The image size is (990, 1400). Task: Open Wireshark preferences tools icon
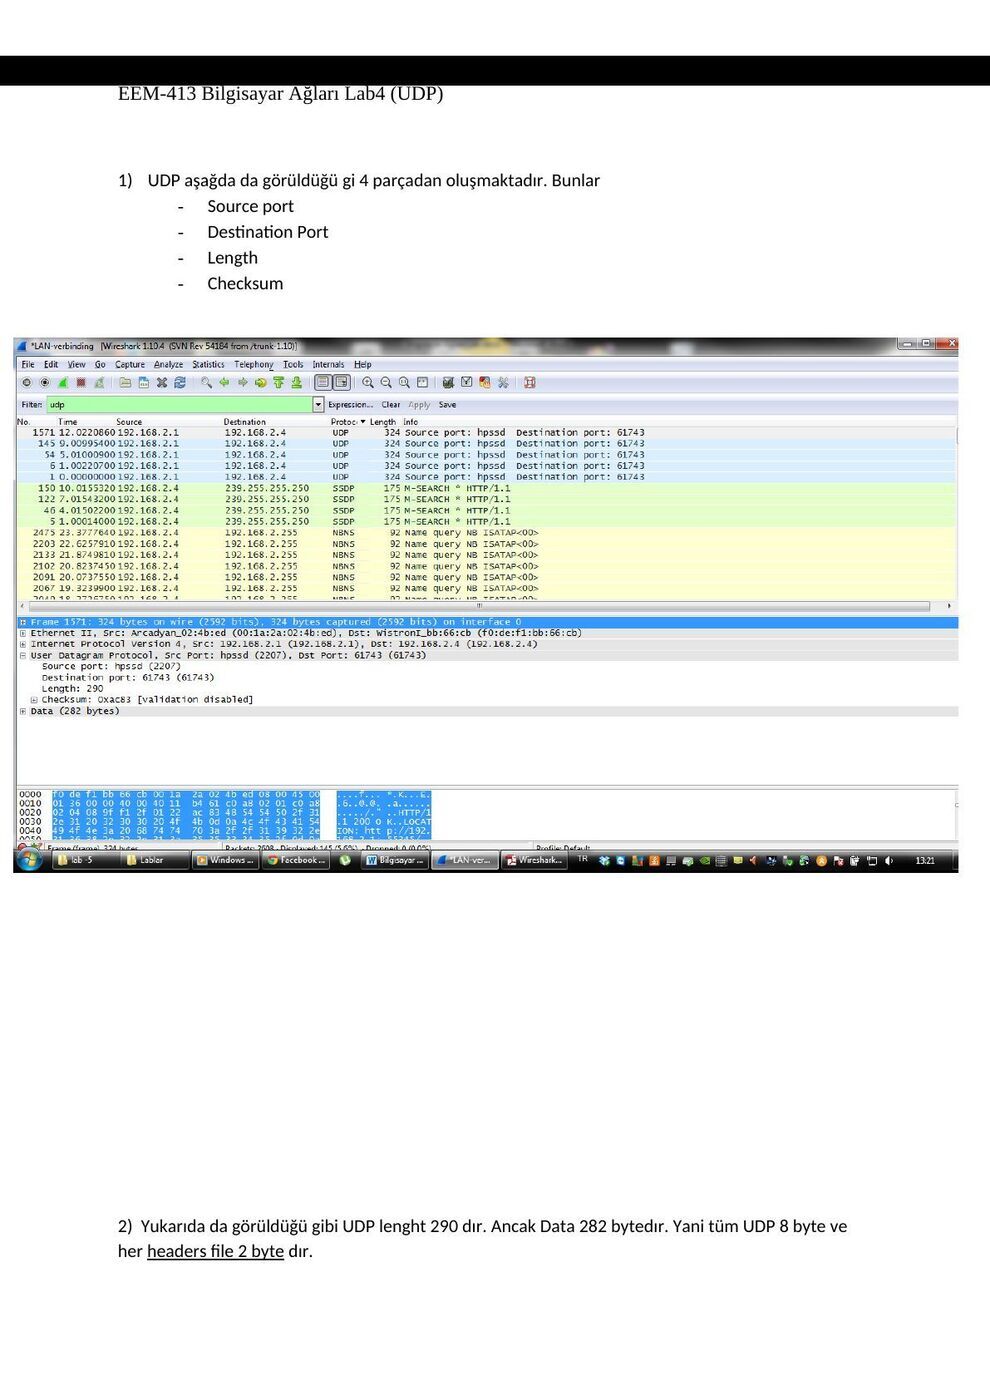[503, 383]
